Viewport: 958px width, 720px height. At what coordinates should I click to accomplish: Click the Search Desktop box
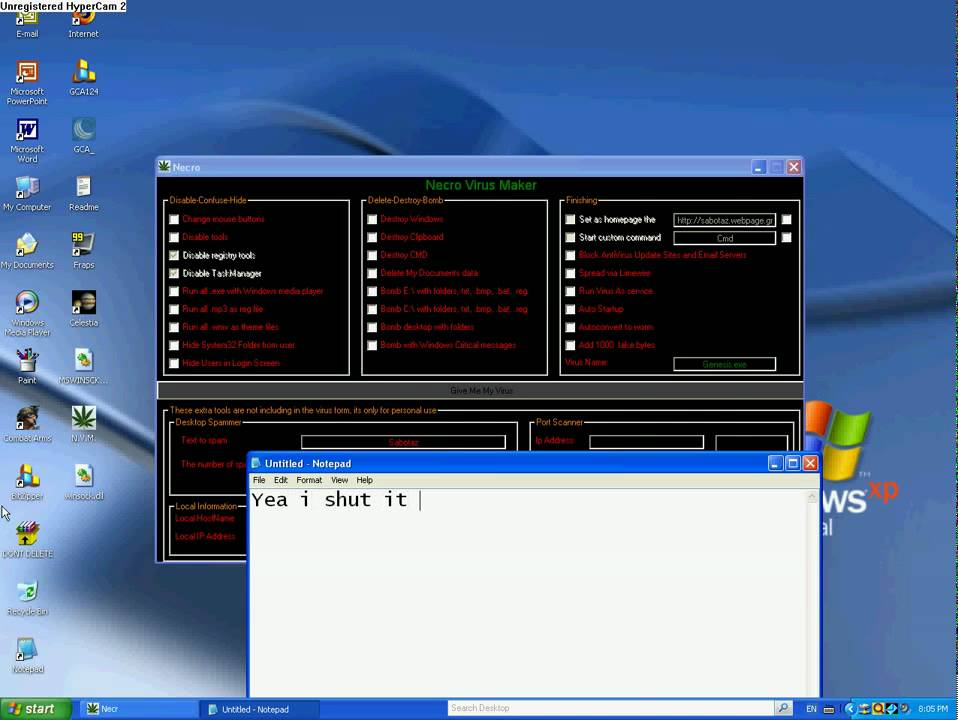pos(611,708)
